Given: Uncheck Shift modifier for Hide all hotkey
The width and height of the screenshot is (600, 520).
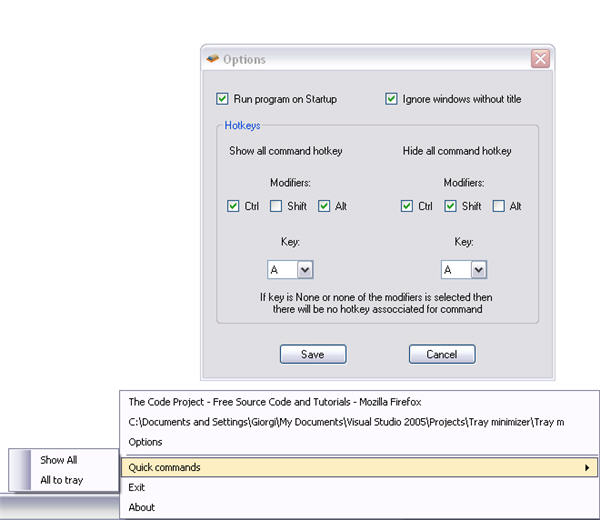Looking at the screenshot, I should (450, 206).
